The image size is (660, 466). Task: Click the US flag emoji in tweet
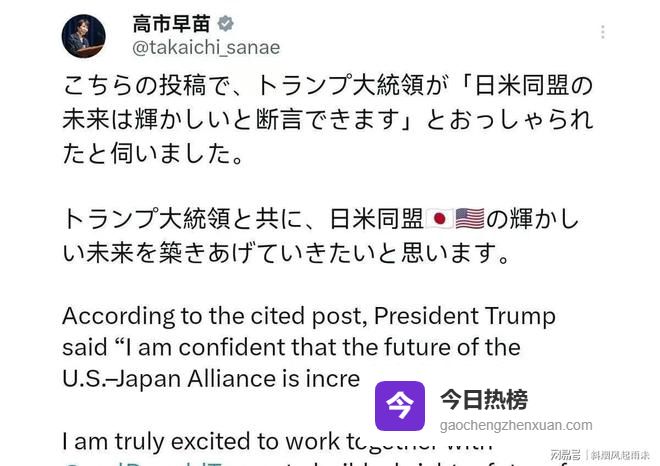point(469,219)
